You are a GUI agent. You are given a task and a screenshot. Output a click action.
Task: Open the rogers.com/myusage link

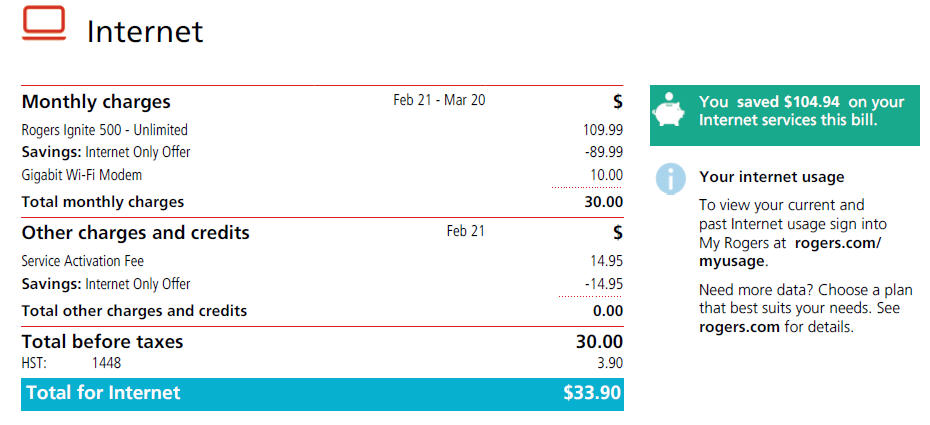[789, 252]
